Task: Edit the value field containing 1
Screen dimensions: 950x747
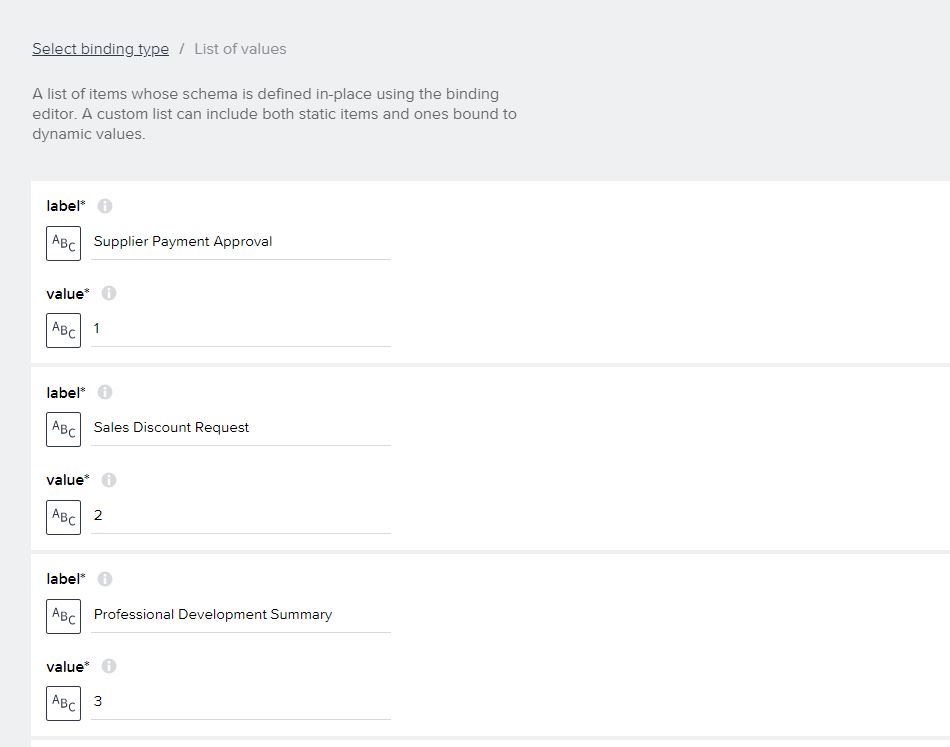Action: (241, 330)
